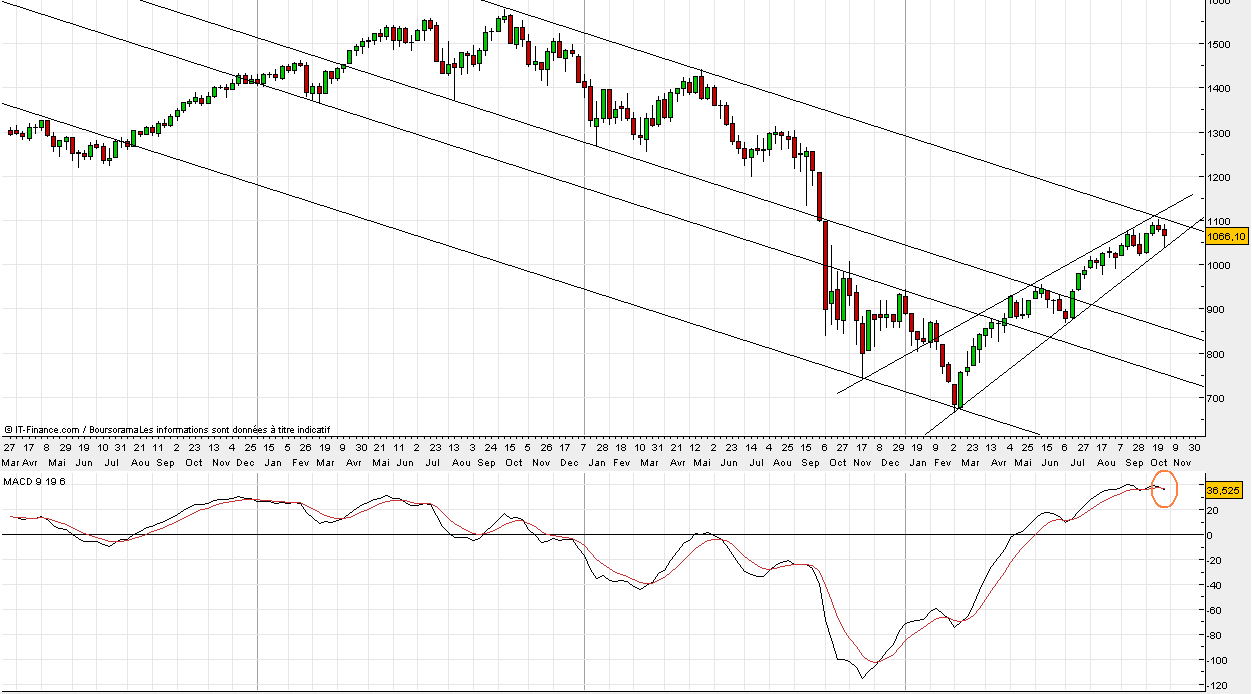1252x694 pixels.
Task: Click the 1500 level on the price axis
Action: [x=1218, y=45]
